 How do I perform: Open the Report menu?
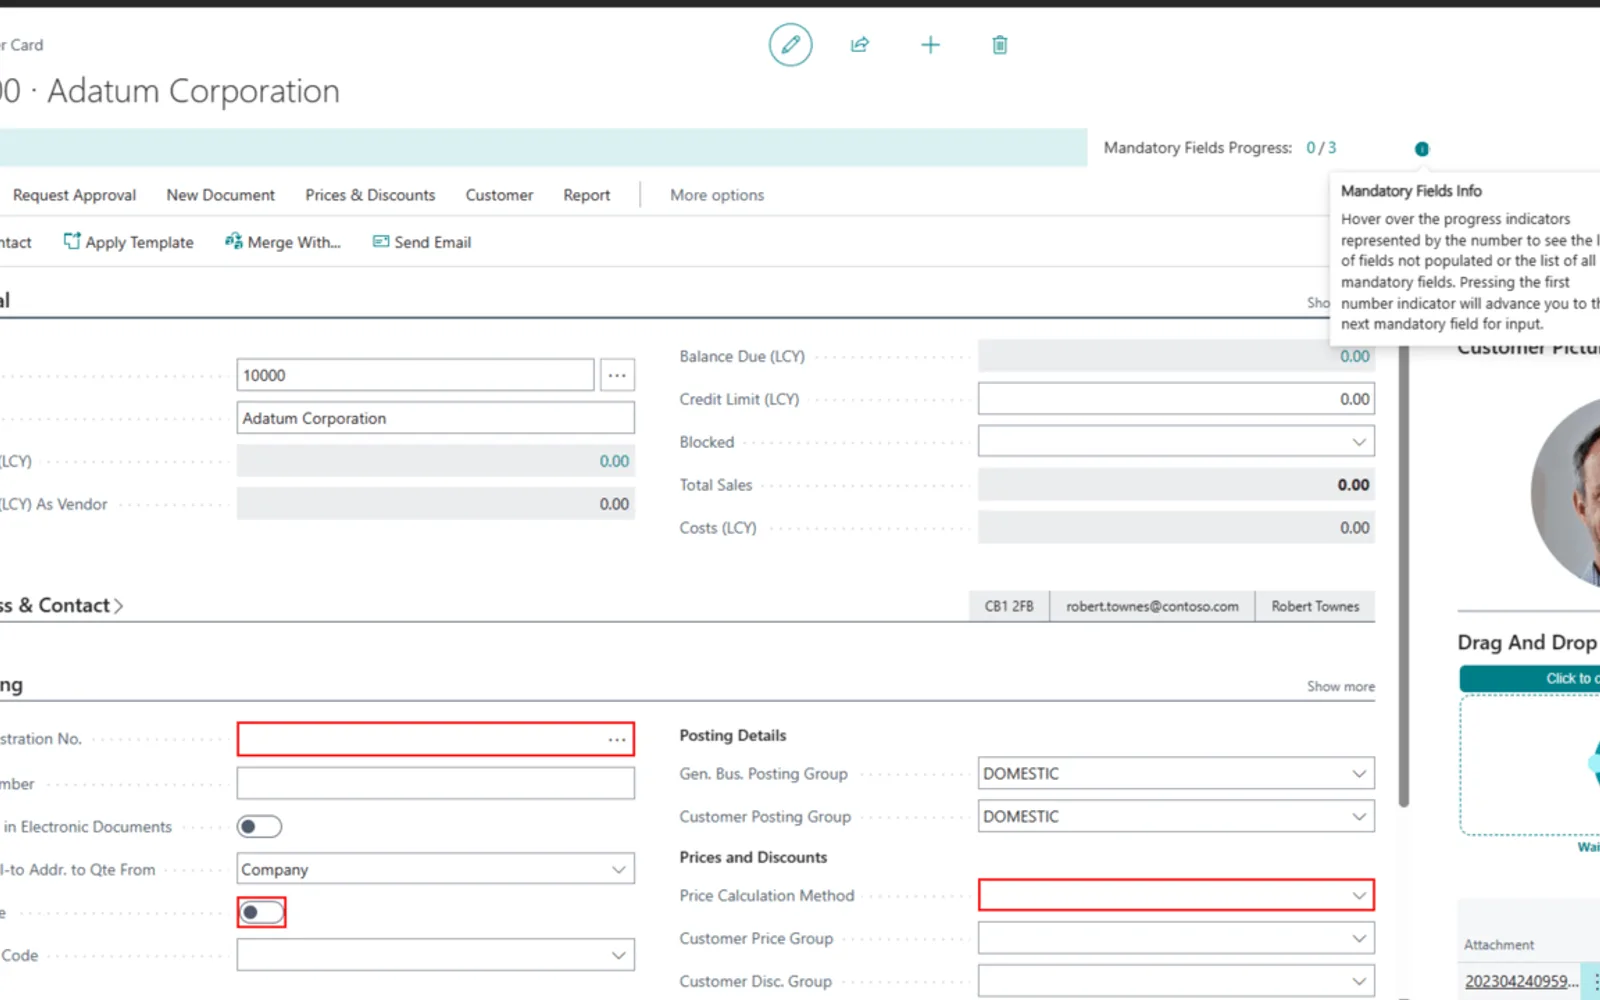point(586,195)
